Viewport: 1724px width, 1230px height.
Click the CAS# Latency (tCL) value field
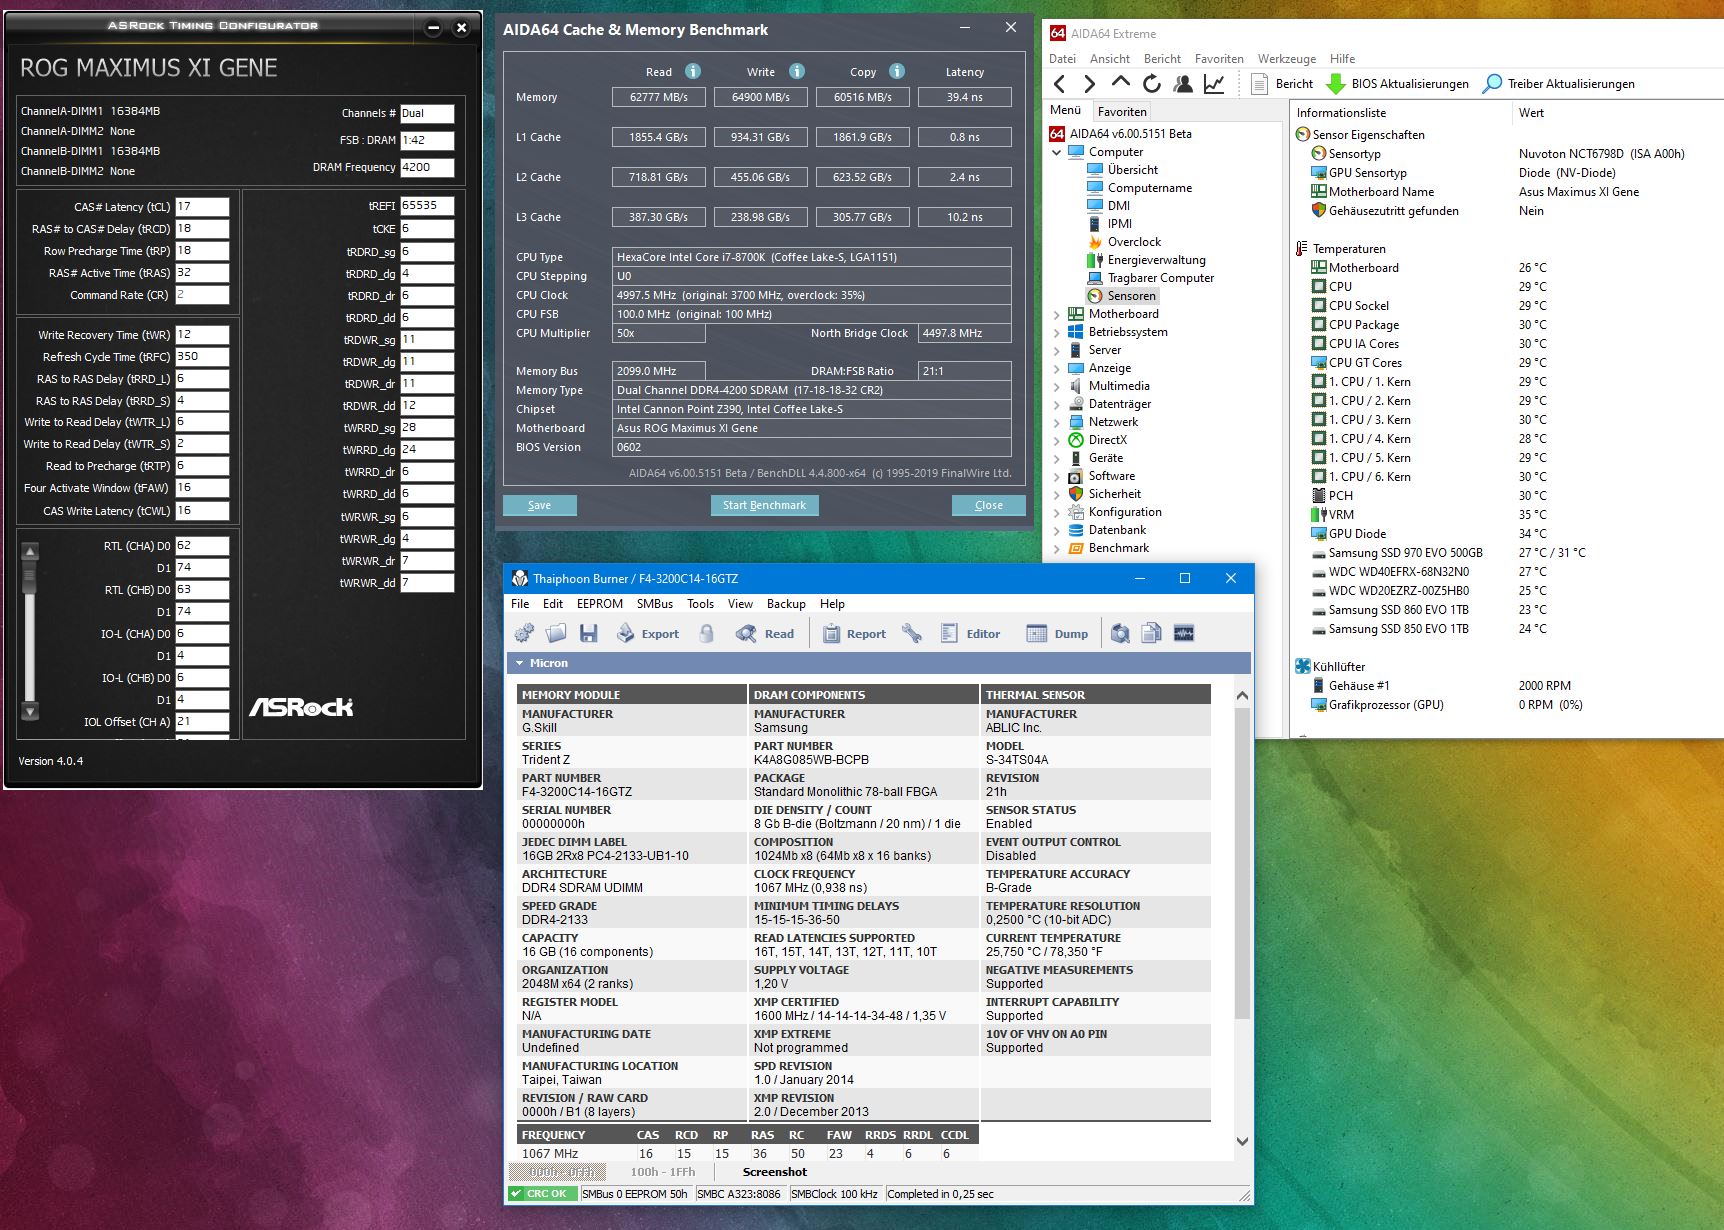coord(202,207)
